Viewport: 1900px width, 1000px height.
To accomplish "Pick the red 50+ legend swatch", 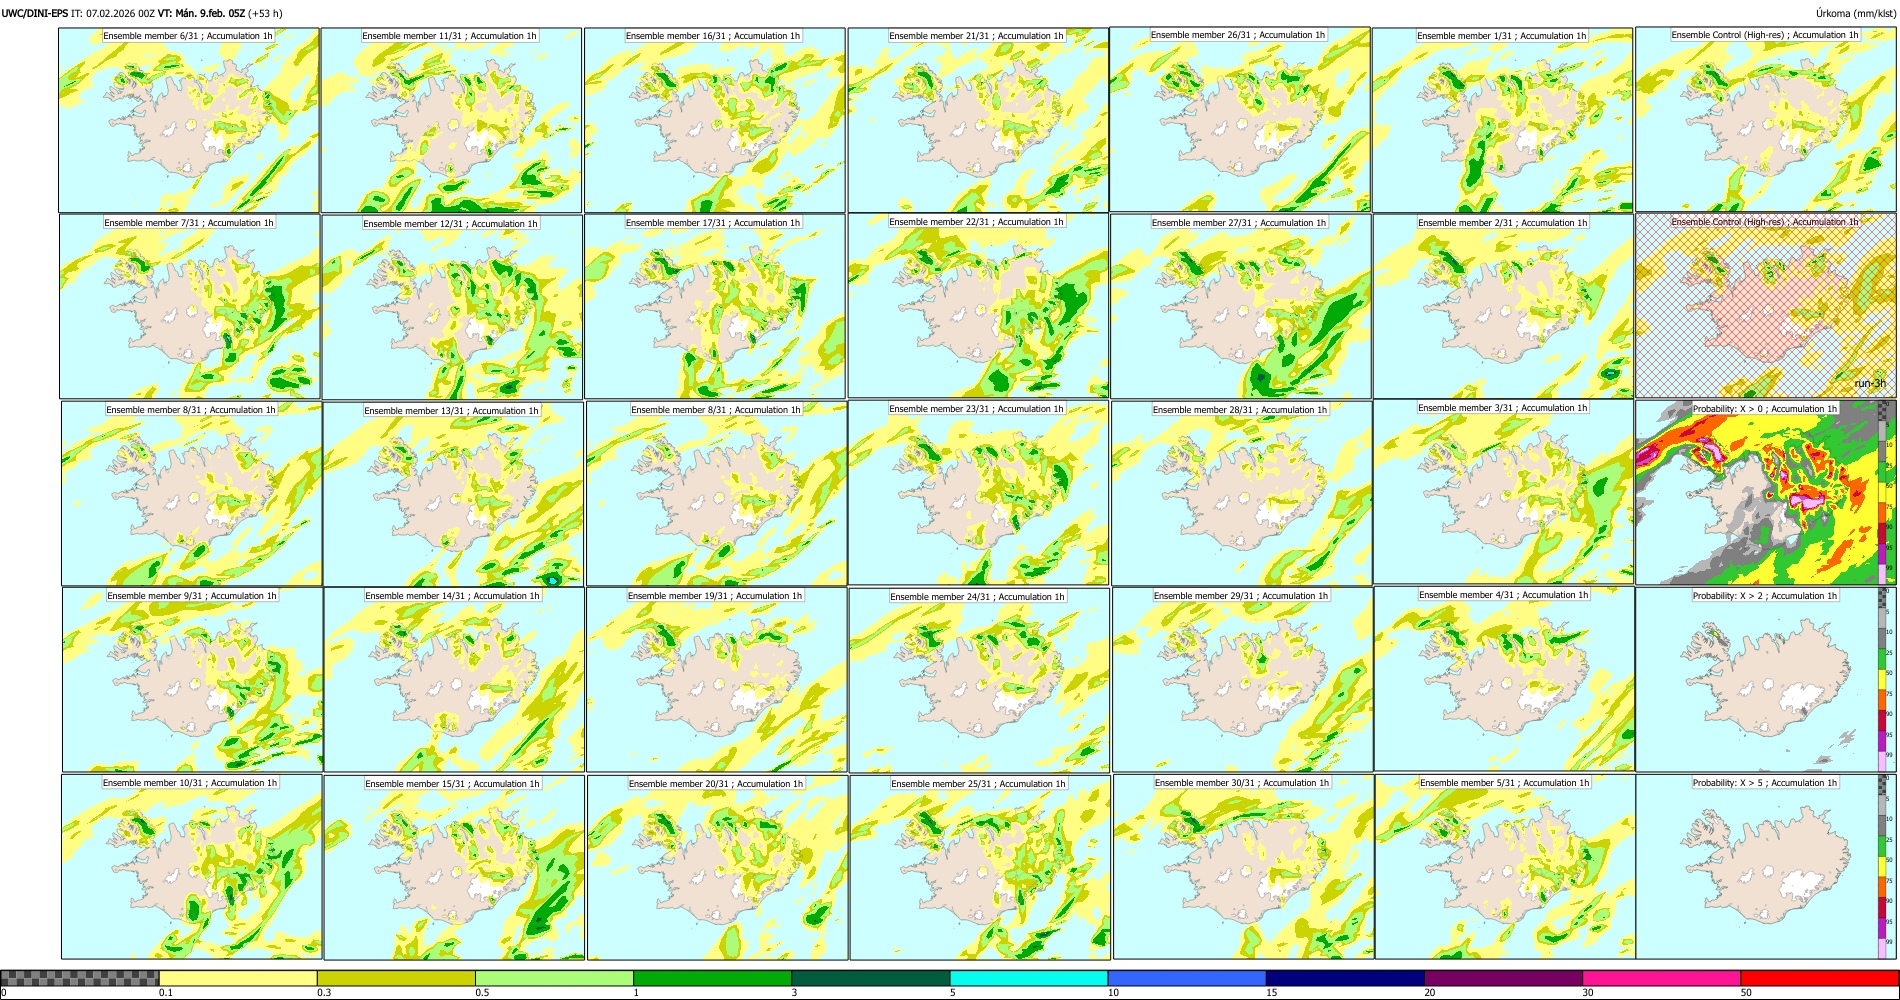I will click(1819, 978).
